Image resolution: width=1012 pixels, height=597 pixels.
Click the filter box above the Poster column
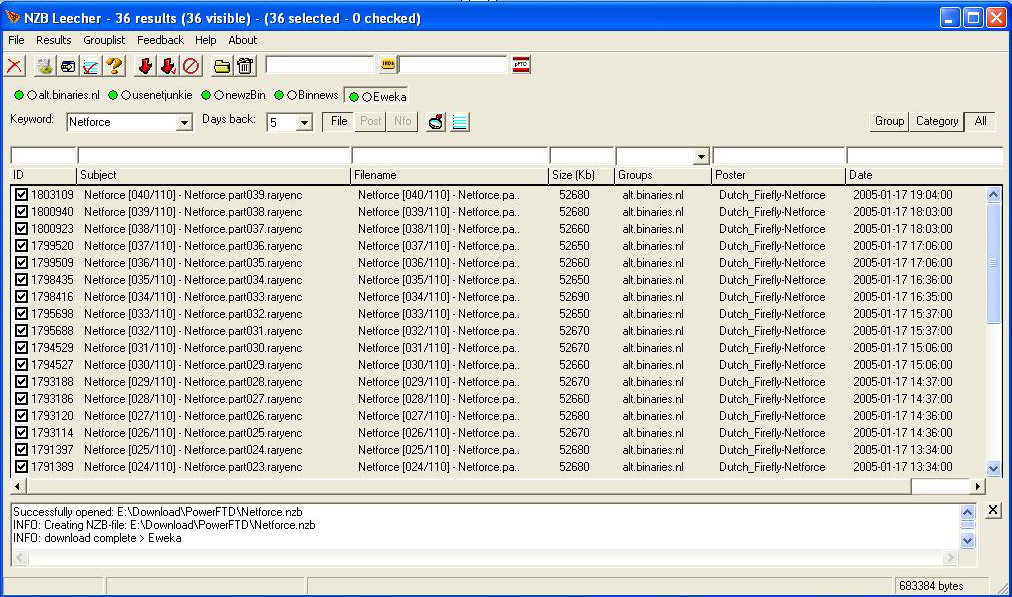point(778,156)
